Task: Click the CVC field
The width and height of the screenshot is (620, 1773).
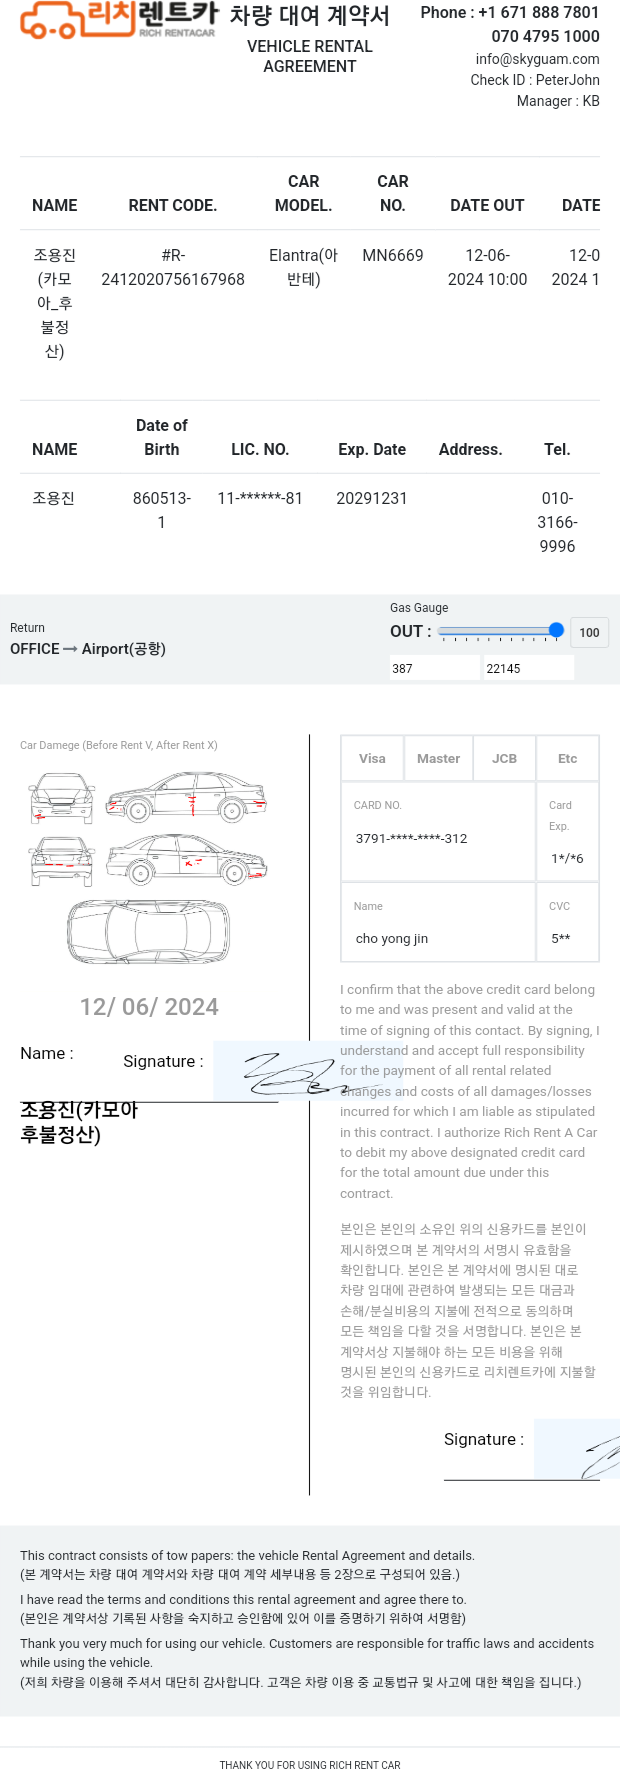Action: click(568, 922)
